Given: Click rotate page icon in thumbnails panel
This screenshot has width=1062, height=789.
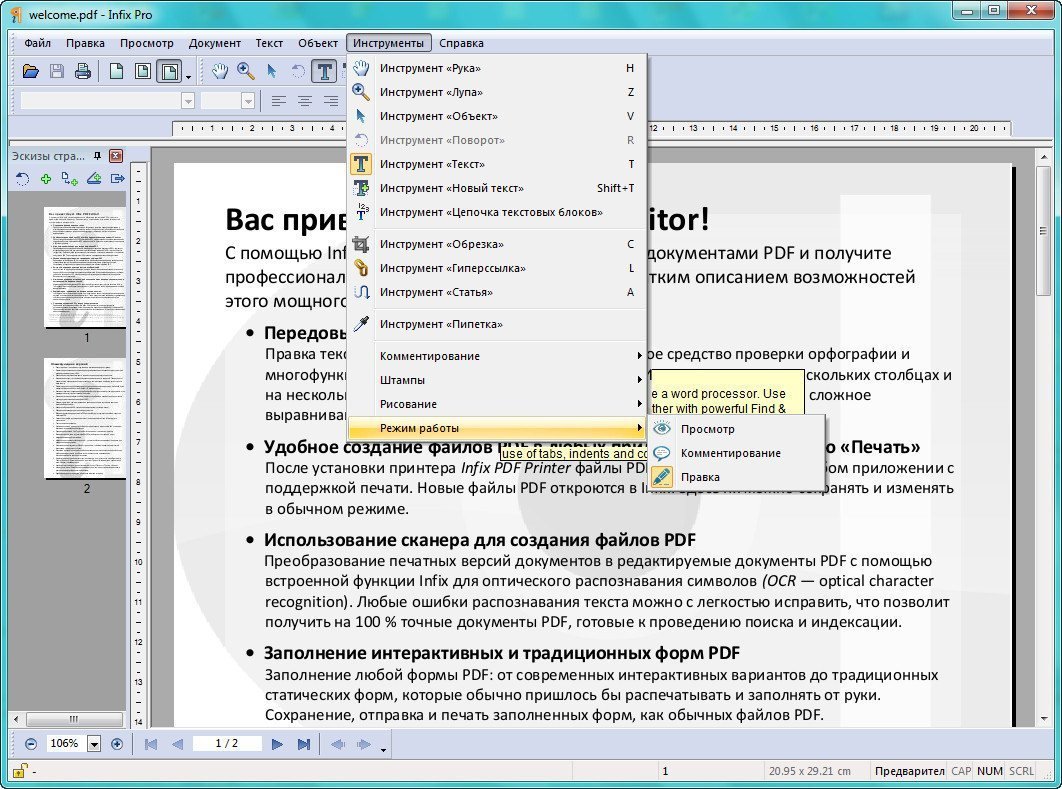Looking at the screenshot, I should pos(22,179).
